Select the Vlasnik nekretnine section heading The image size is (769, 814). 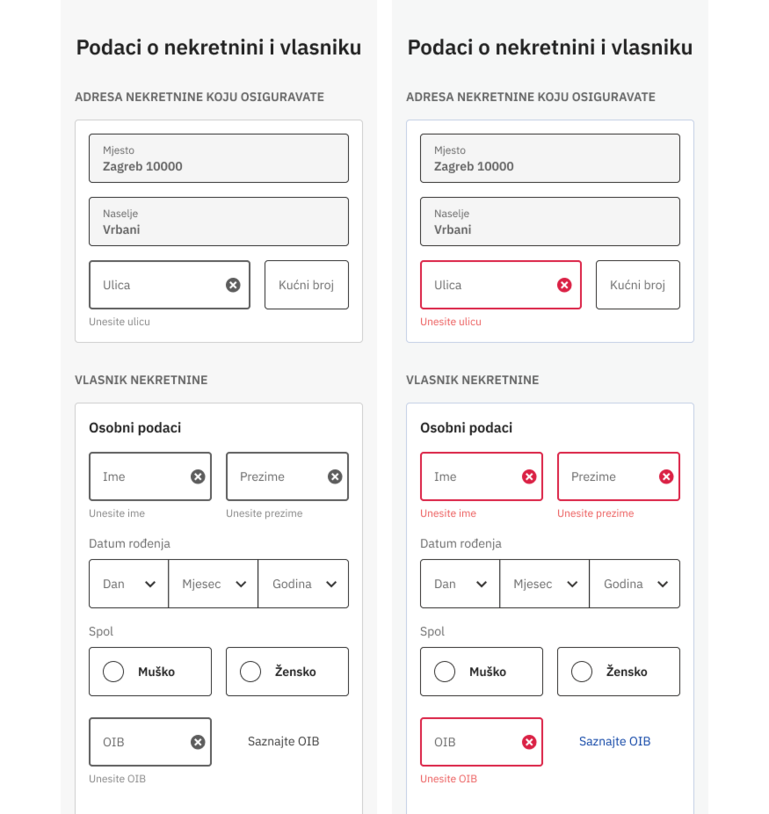(x=141, y=380)
